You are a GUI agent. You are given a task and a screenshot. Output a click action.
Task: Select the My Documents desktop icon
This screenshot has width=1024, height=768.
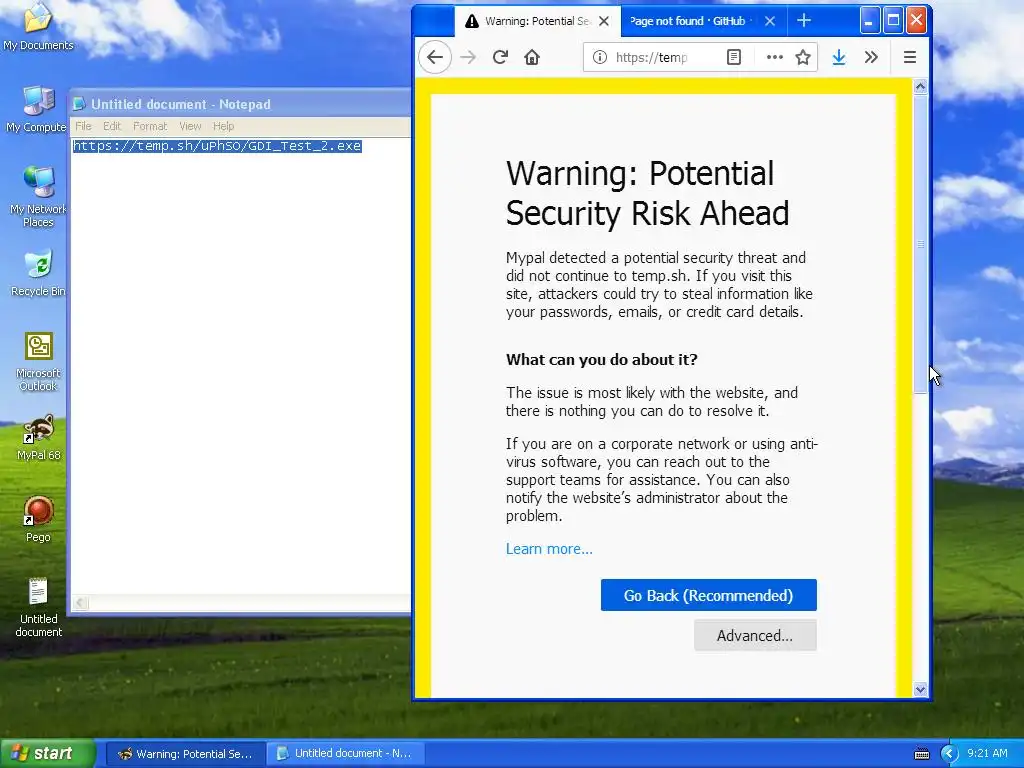click(38, 27)
